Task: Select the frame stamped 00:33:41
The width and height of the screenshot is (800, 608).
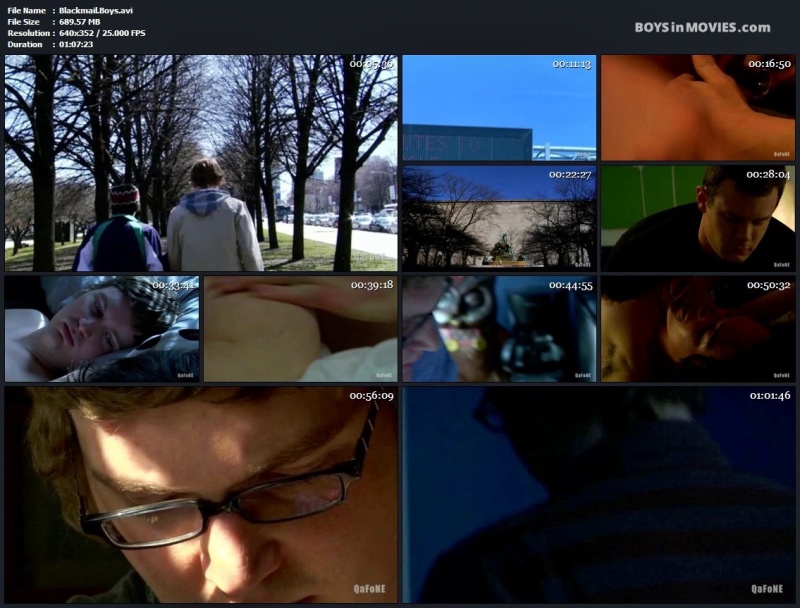Action: (x=102, y=328)
